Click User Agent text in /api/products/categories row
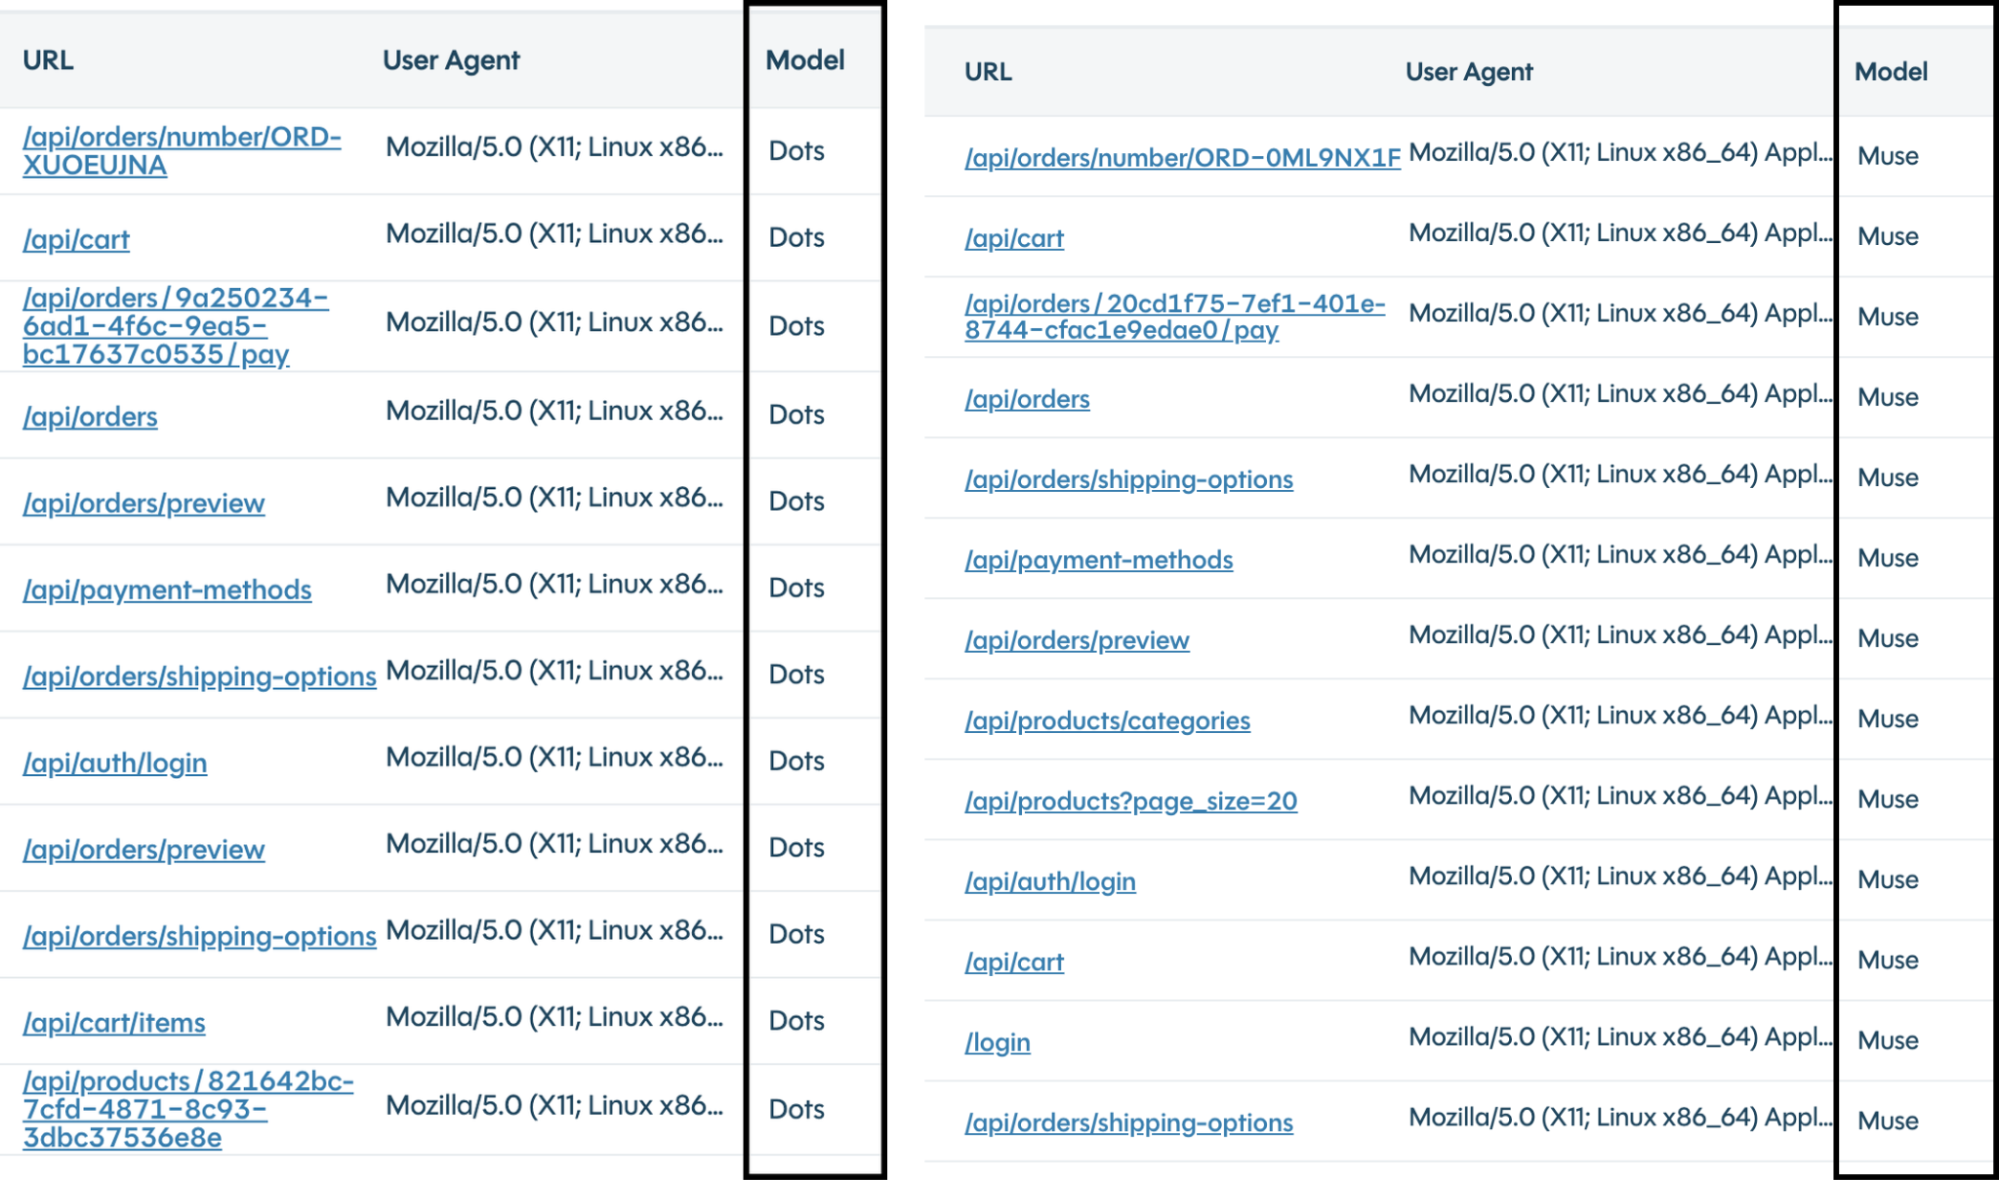This screenshot has width=1999, height=1181. 1620,716
